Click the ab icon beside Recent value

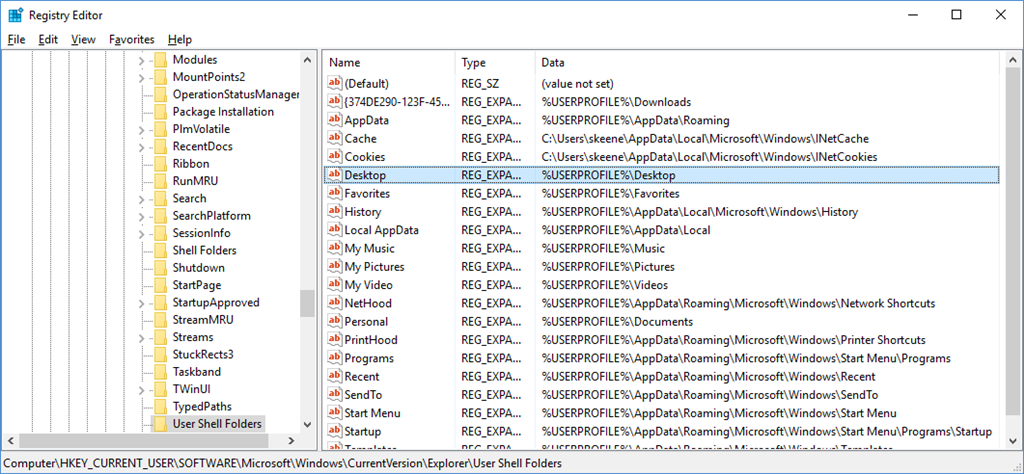[x=334, y=376]
